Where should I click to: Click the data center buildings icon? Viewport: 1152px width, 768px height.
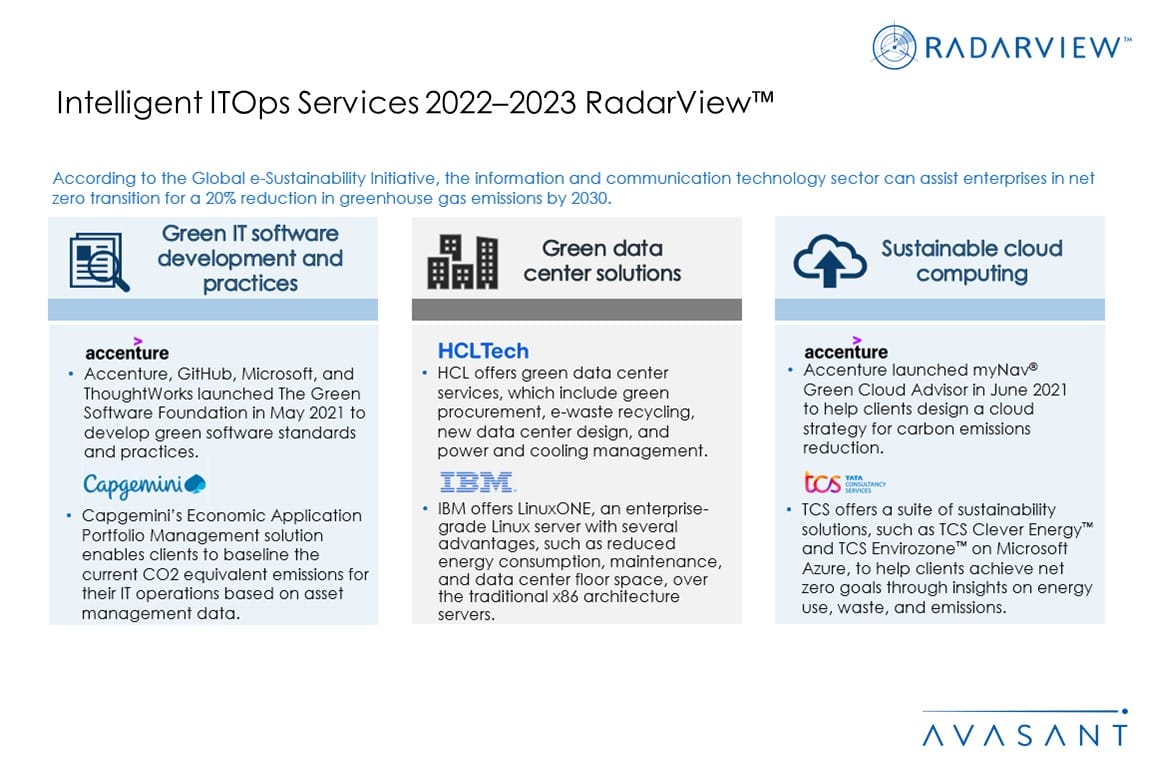[x=462, y=261]
